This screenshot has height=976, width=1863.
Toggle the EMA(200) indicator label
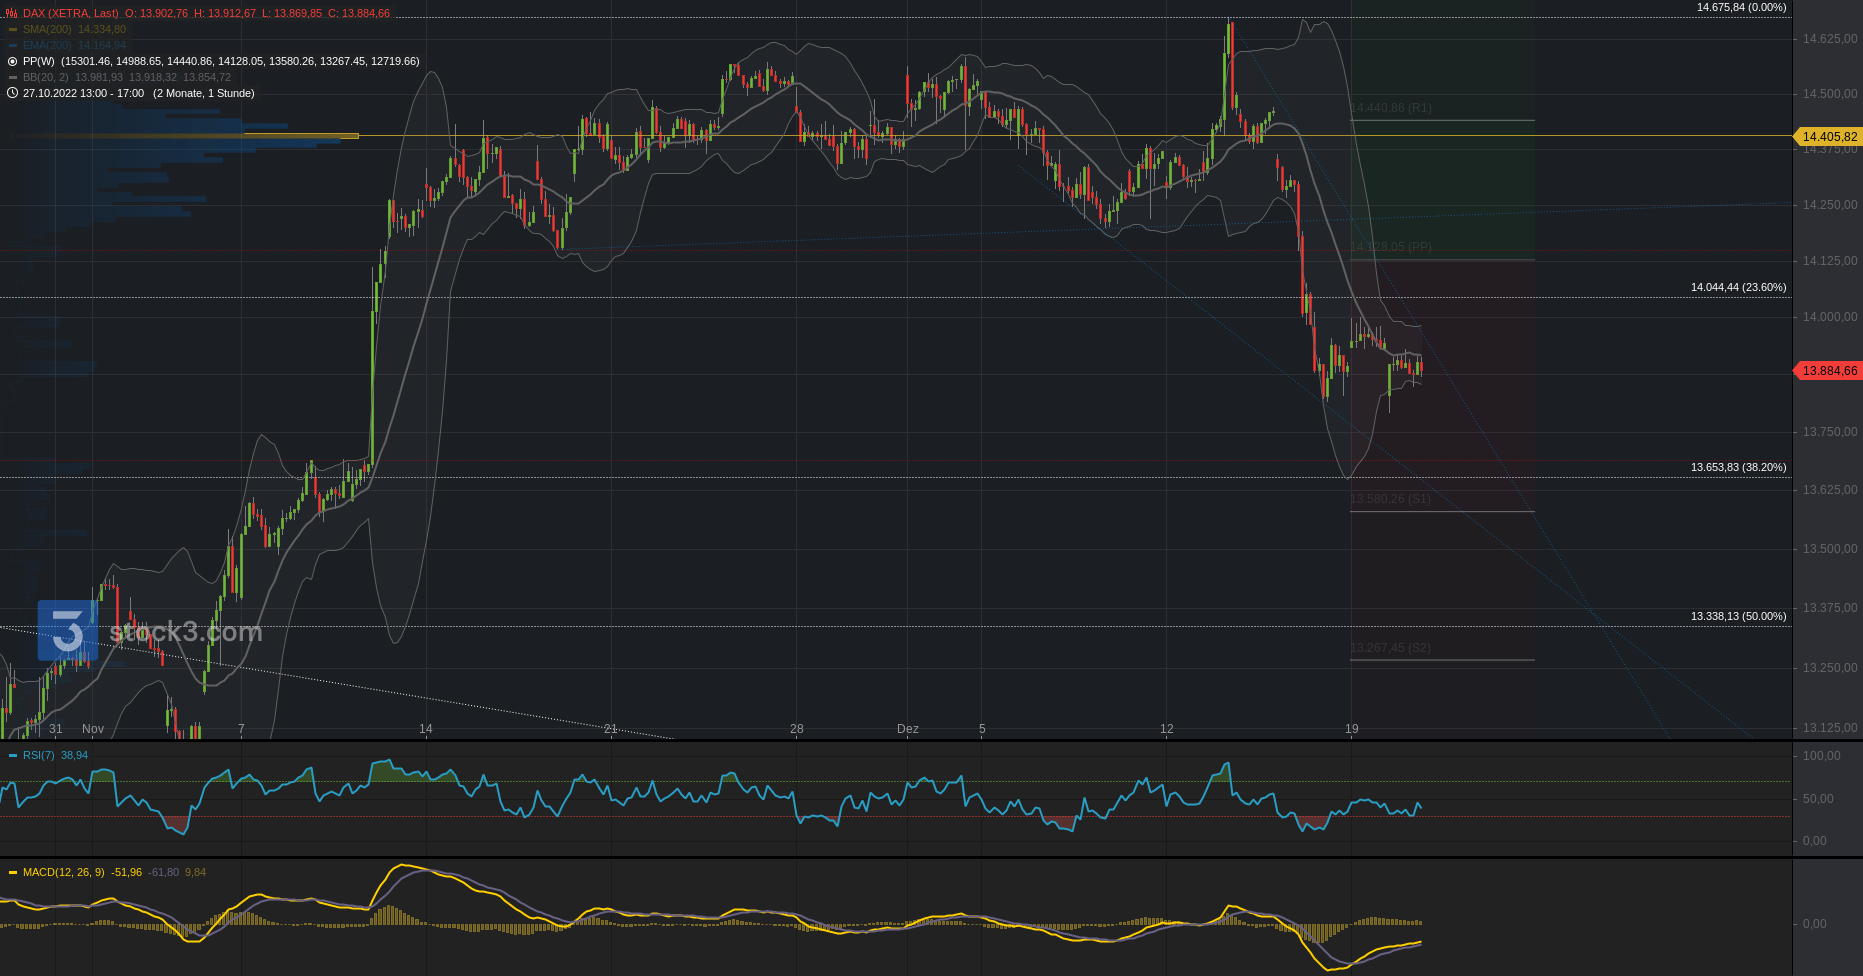pyautogui.click(x=47, y=45)
